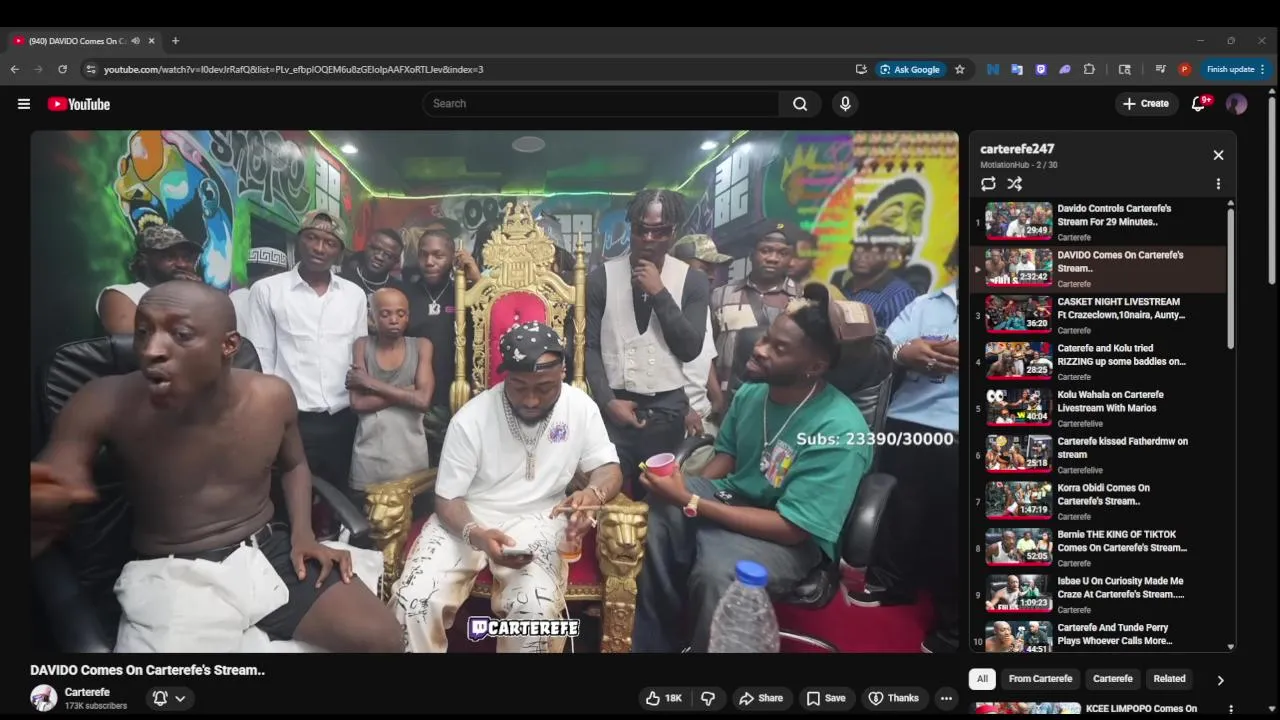Open more actions ellipsis below video
Image resolution: width=1280 pixels, height=720 pixels.
point(946,698)
